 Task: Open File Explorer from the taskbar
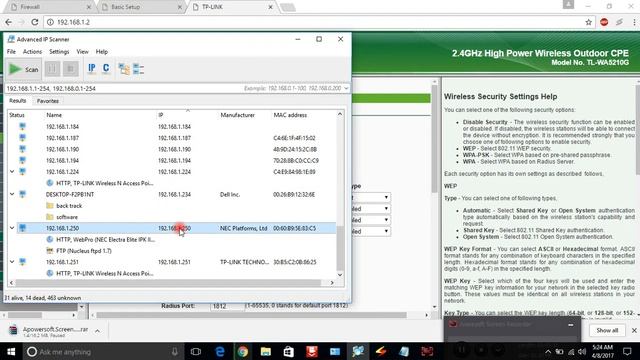tap(266, 351)
